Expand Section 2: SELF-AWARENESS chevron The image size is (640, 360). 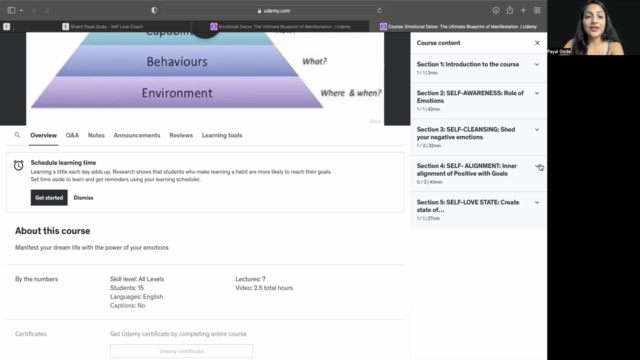point(537,93)
